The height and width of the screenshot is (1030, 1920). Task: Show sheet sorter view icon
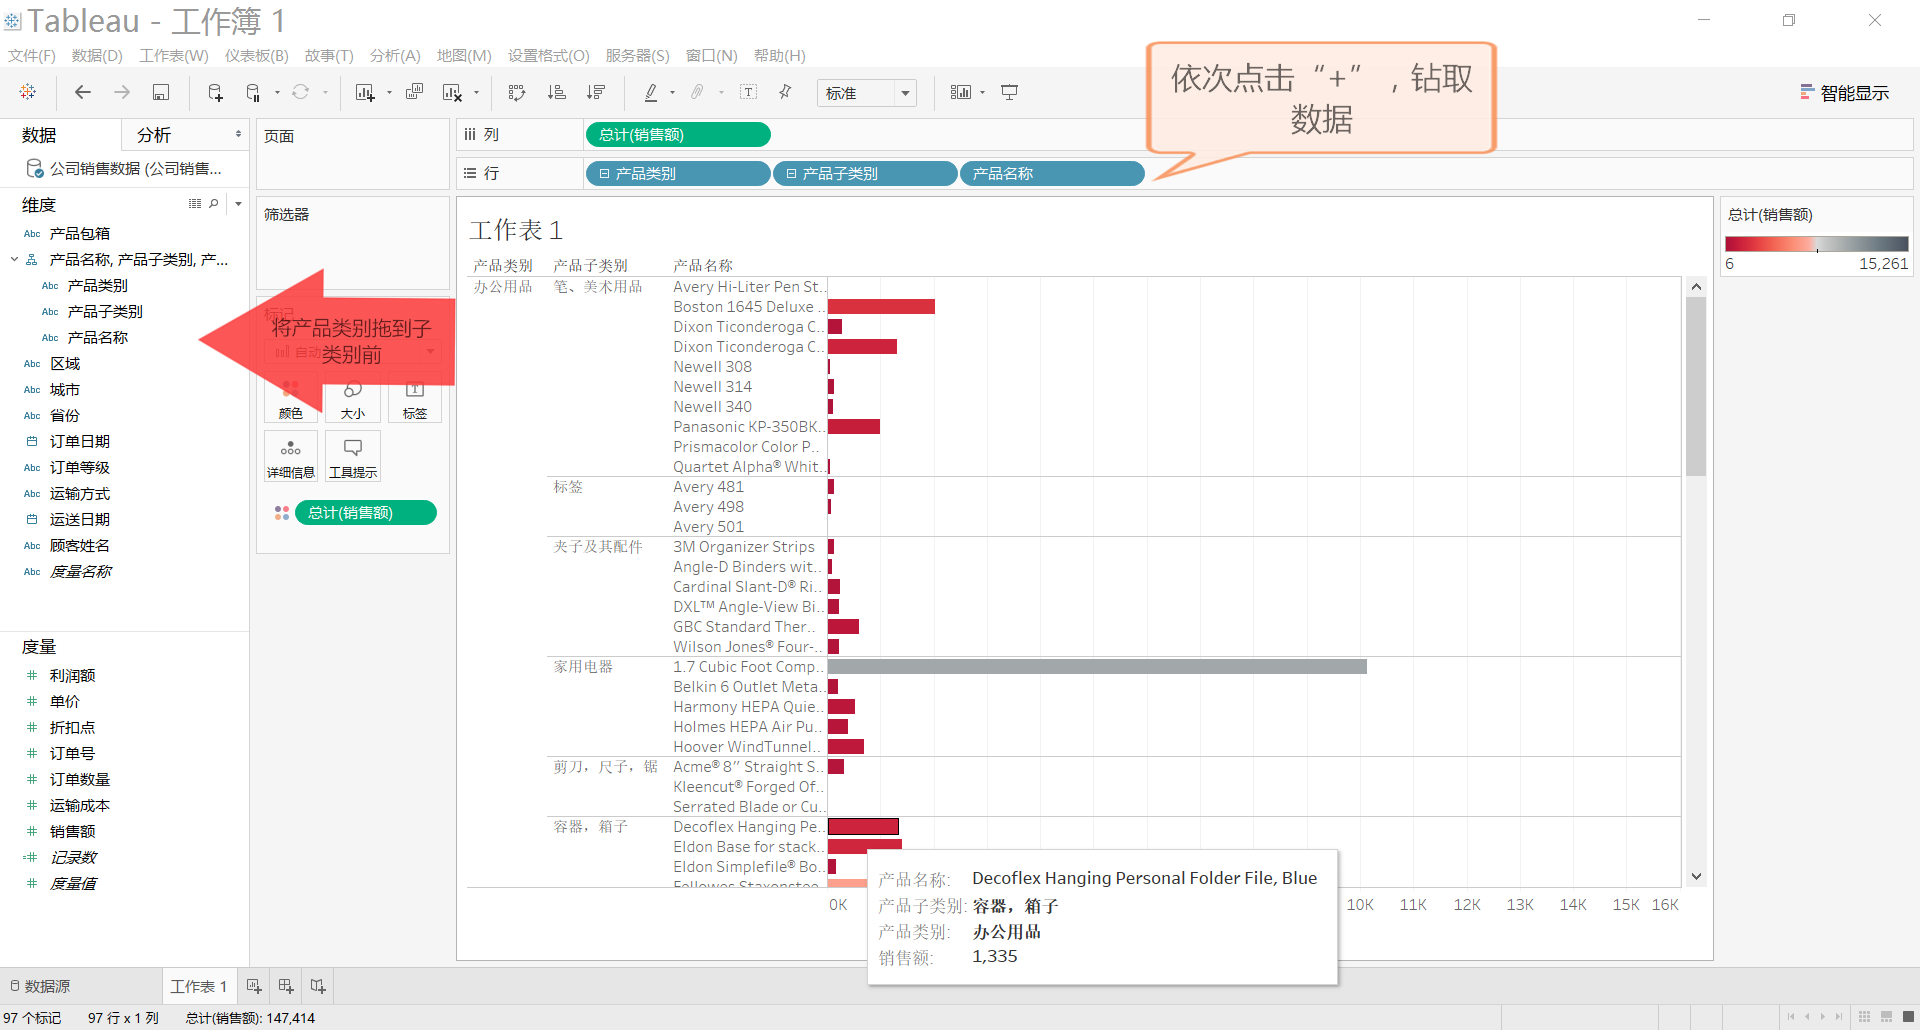(1864, 1017)
